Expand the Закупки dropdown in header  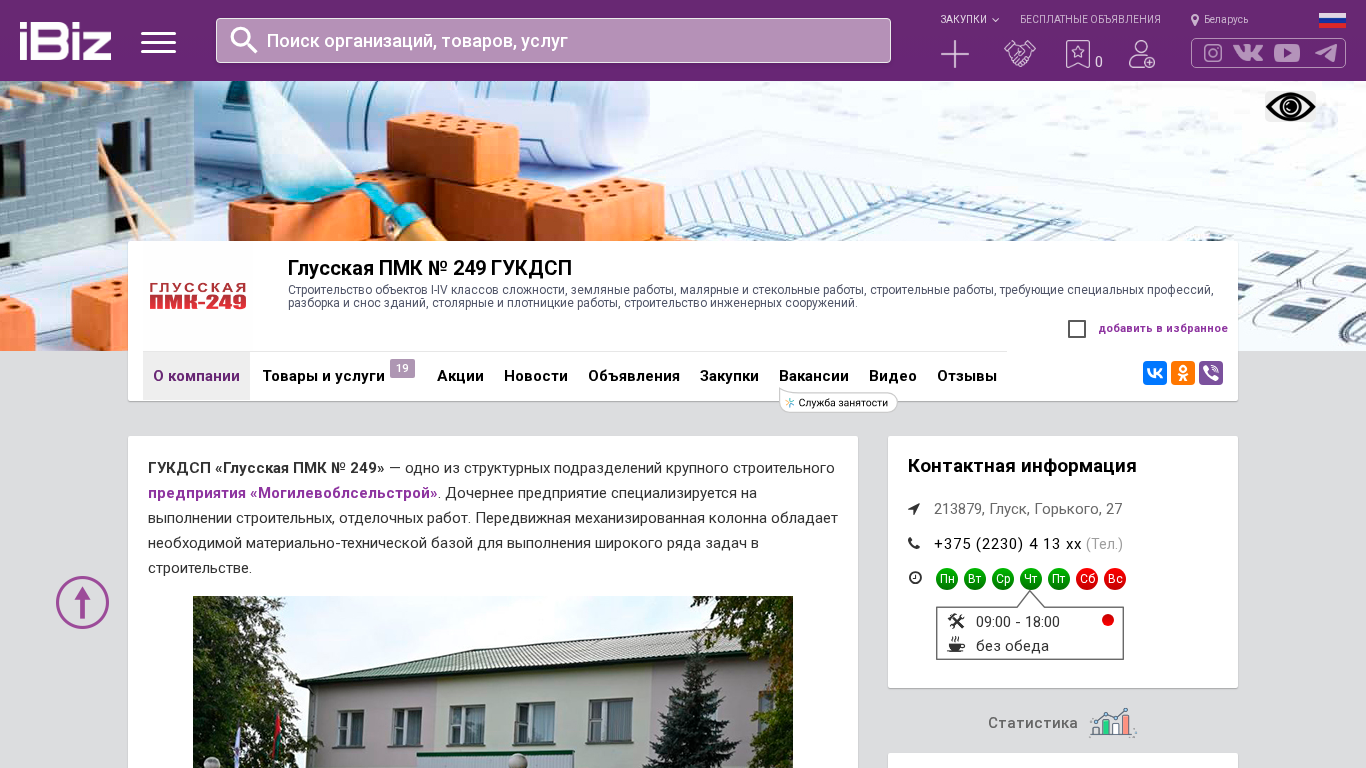coord(969,19)
